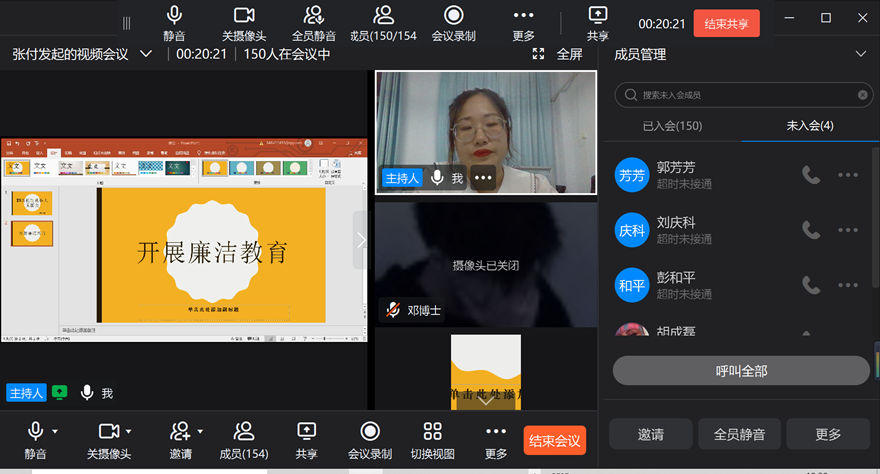Open 共享 screen share in bottom toolbar
Image resolution: width=880 pixels, height=474 pixels.
tap(306, 431)
